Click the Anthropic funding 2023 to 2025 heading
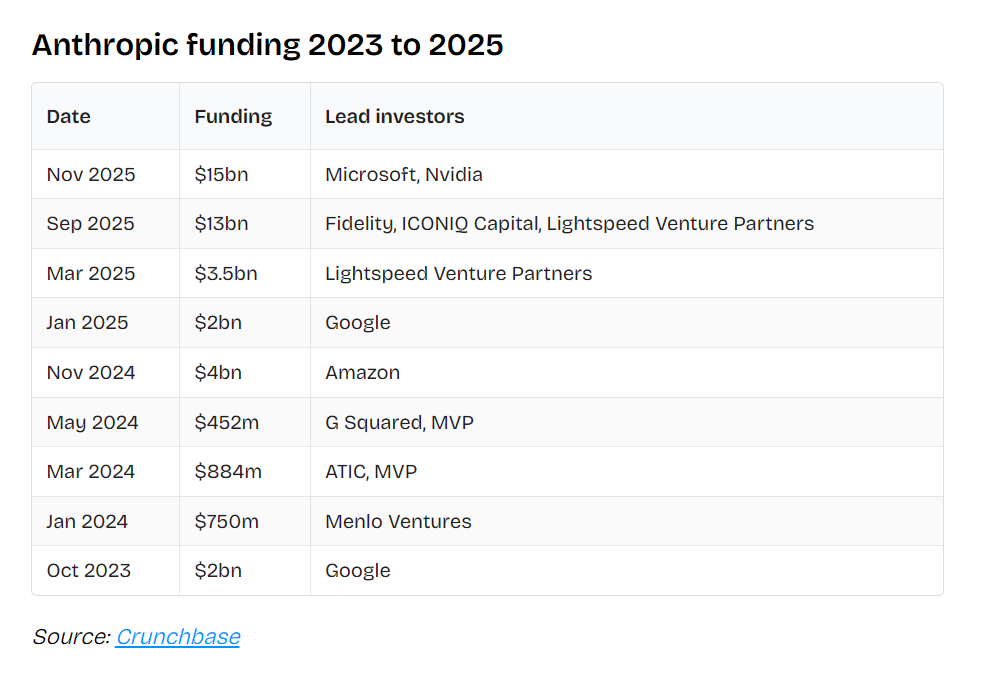The width and height of the screenshot is (982, 677). coord(267,45)
